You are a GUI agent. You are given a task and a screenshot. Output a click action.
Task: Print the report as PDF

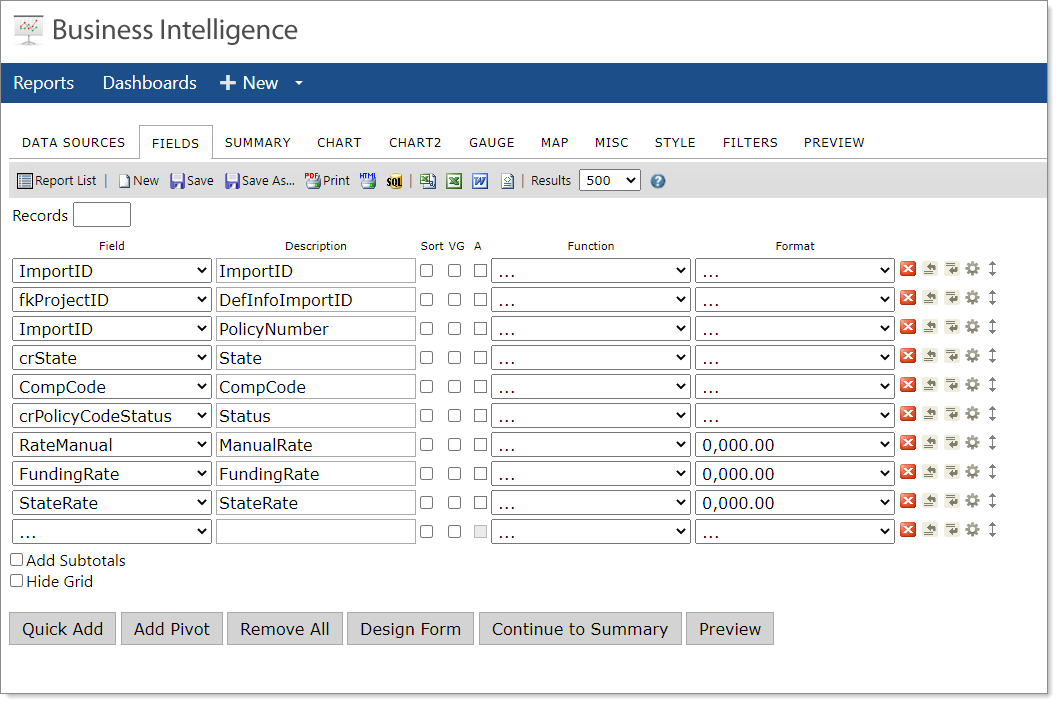[x=327, y=181]
